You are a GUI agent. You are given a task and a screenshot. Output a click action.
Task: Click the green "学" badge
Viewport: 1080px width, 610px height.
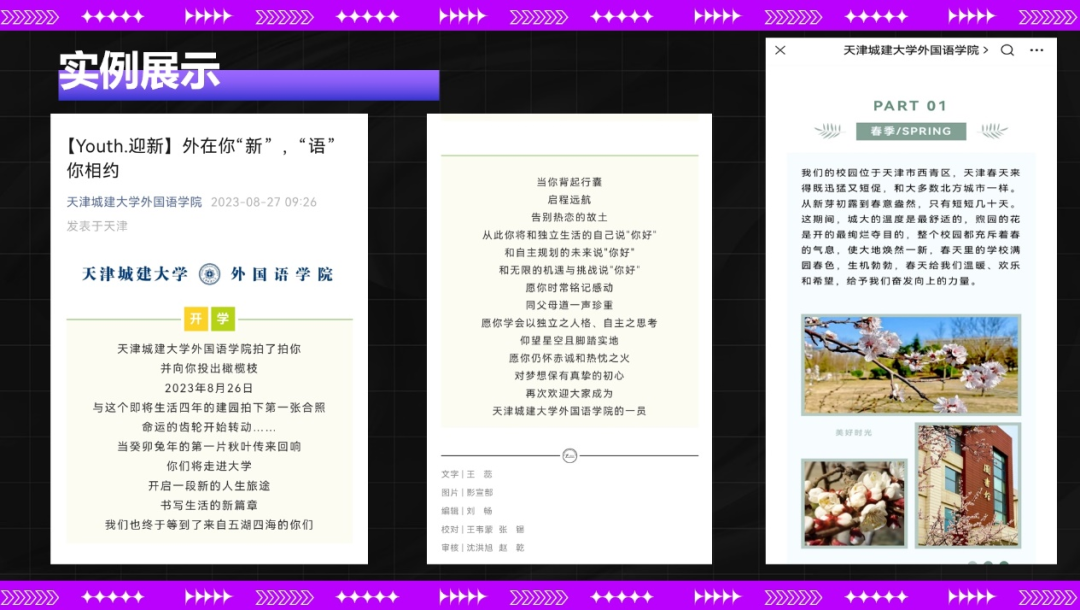(223, 319)
